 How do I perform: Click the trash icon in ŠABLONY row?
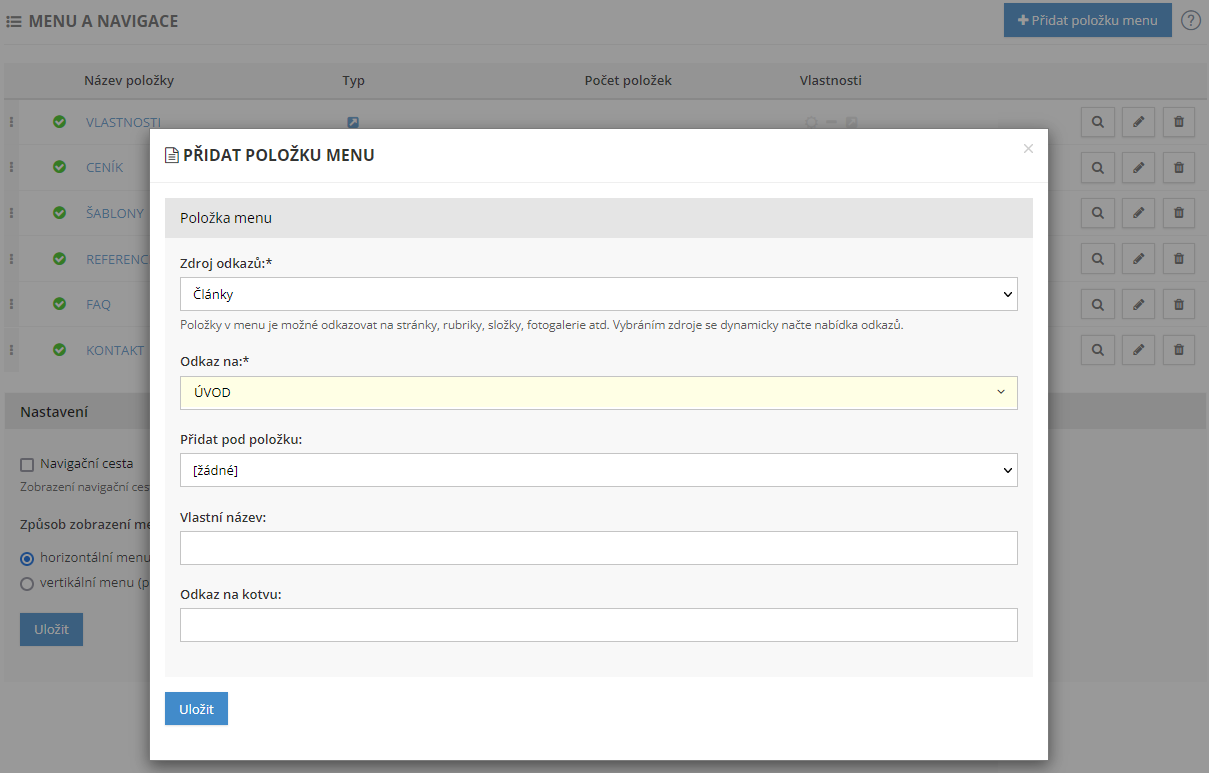(x=1178, y=213)
